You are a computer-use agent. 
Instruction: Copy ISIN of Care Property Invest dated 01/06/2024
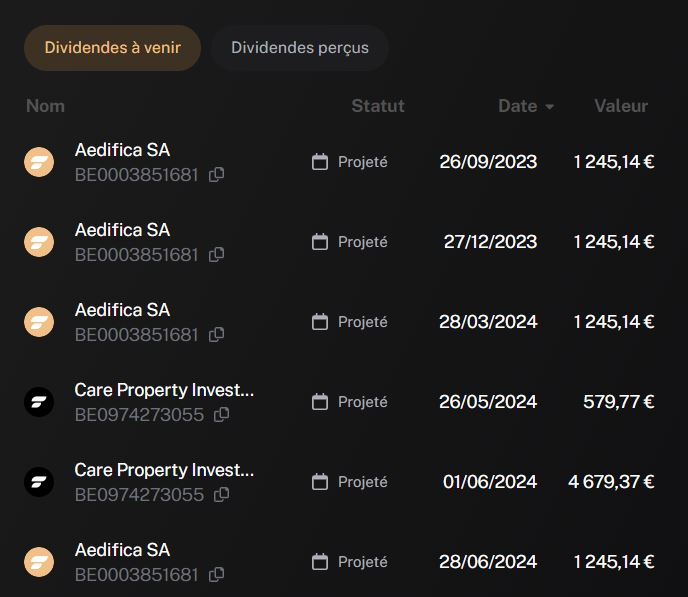tap(222, 495)
